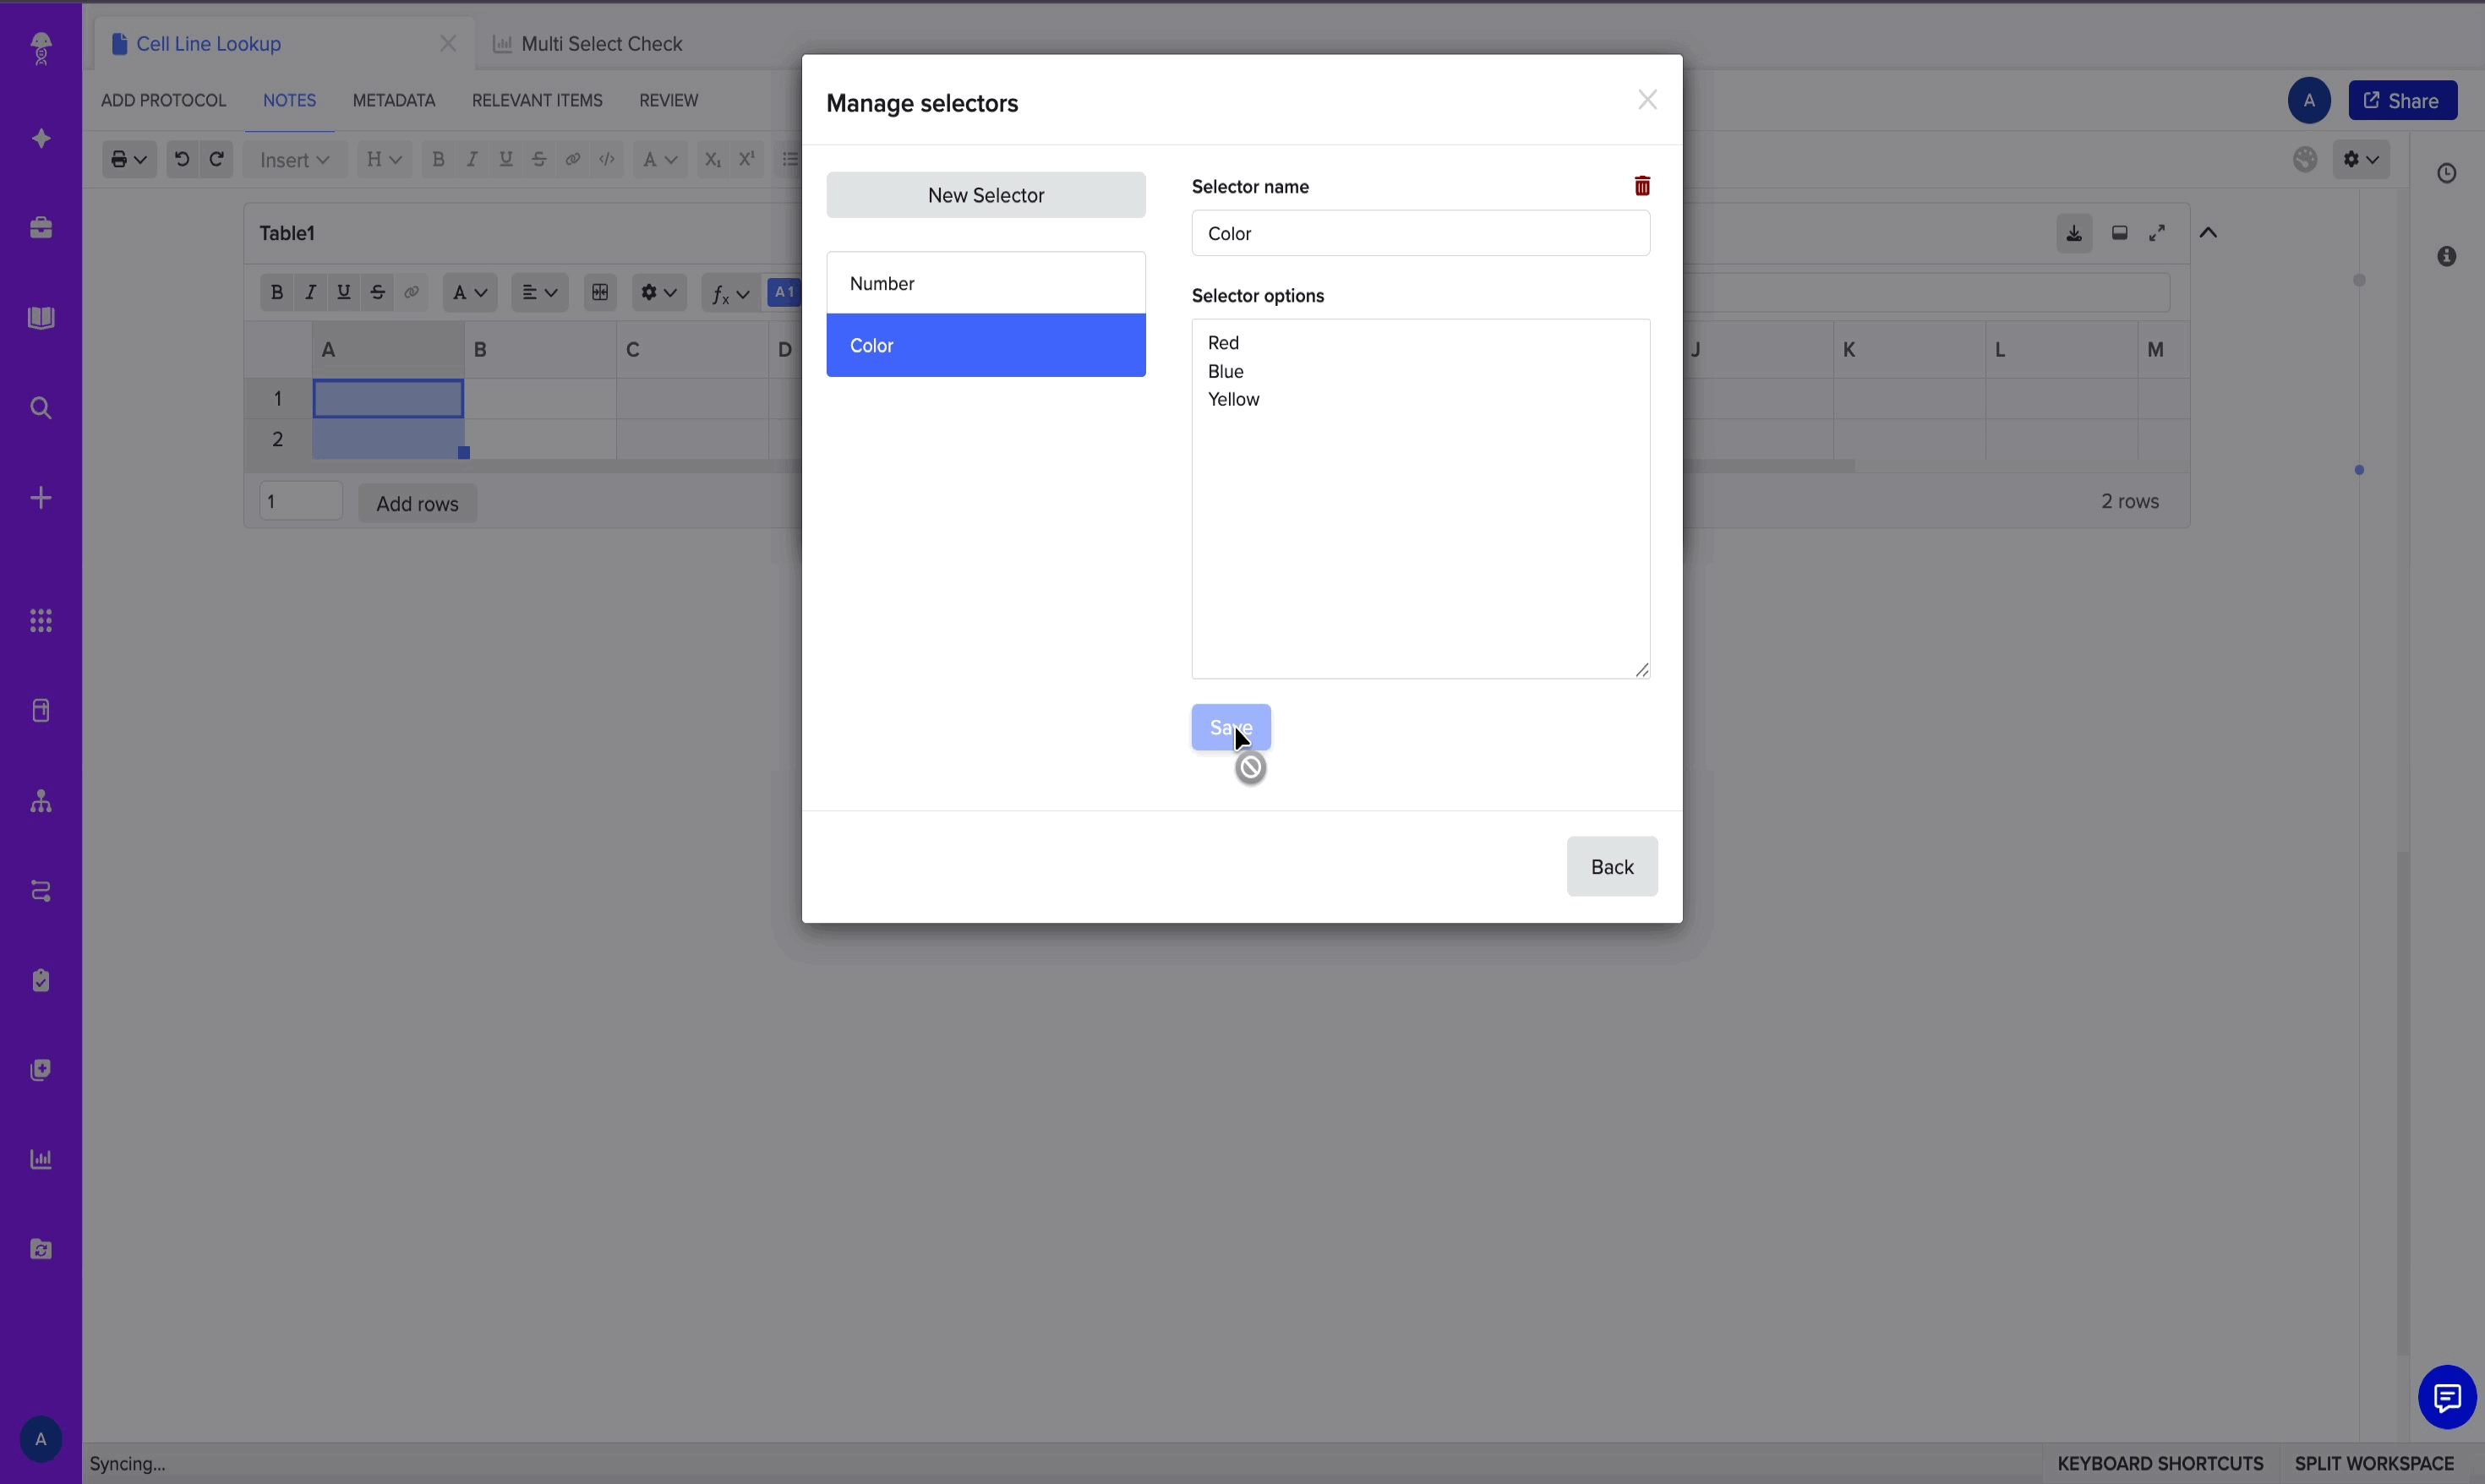Toggle the A1 reference style button
Screen dimensions: 2485x1484
click(785, 292)
